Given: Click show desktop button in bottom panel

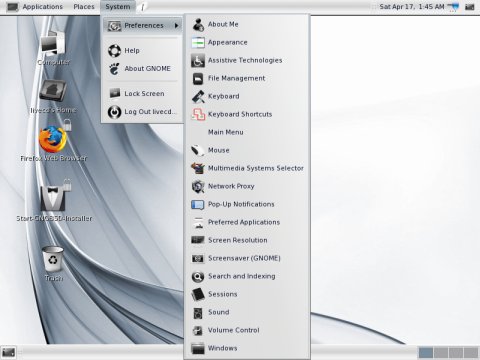Looking at the screenshot, I should click(x=9, y=352).
